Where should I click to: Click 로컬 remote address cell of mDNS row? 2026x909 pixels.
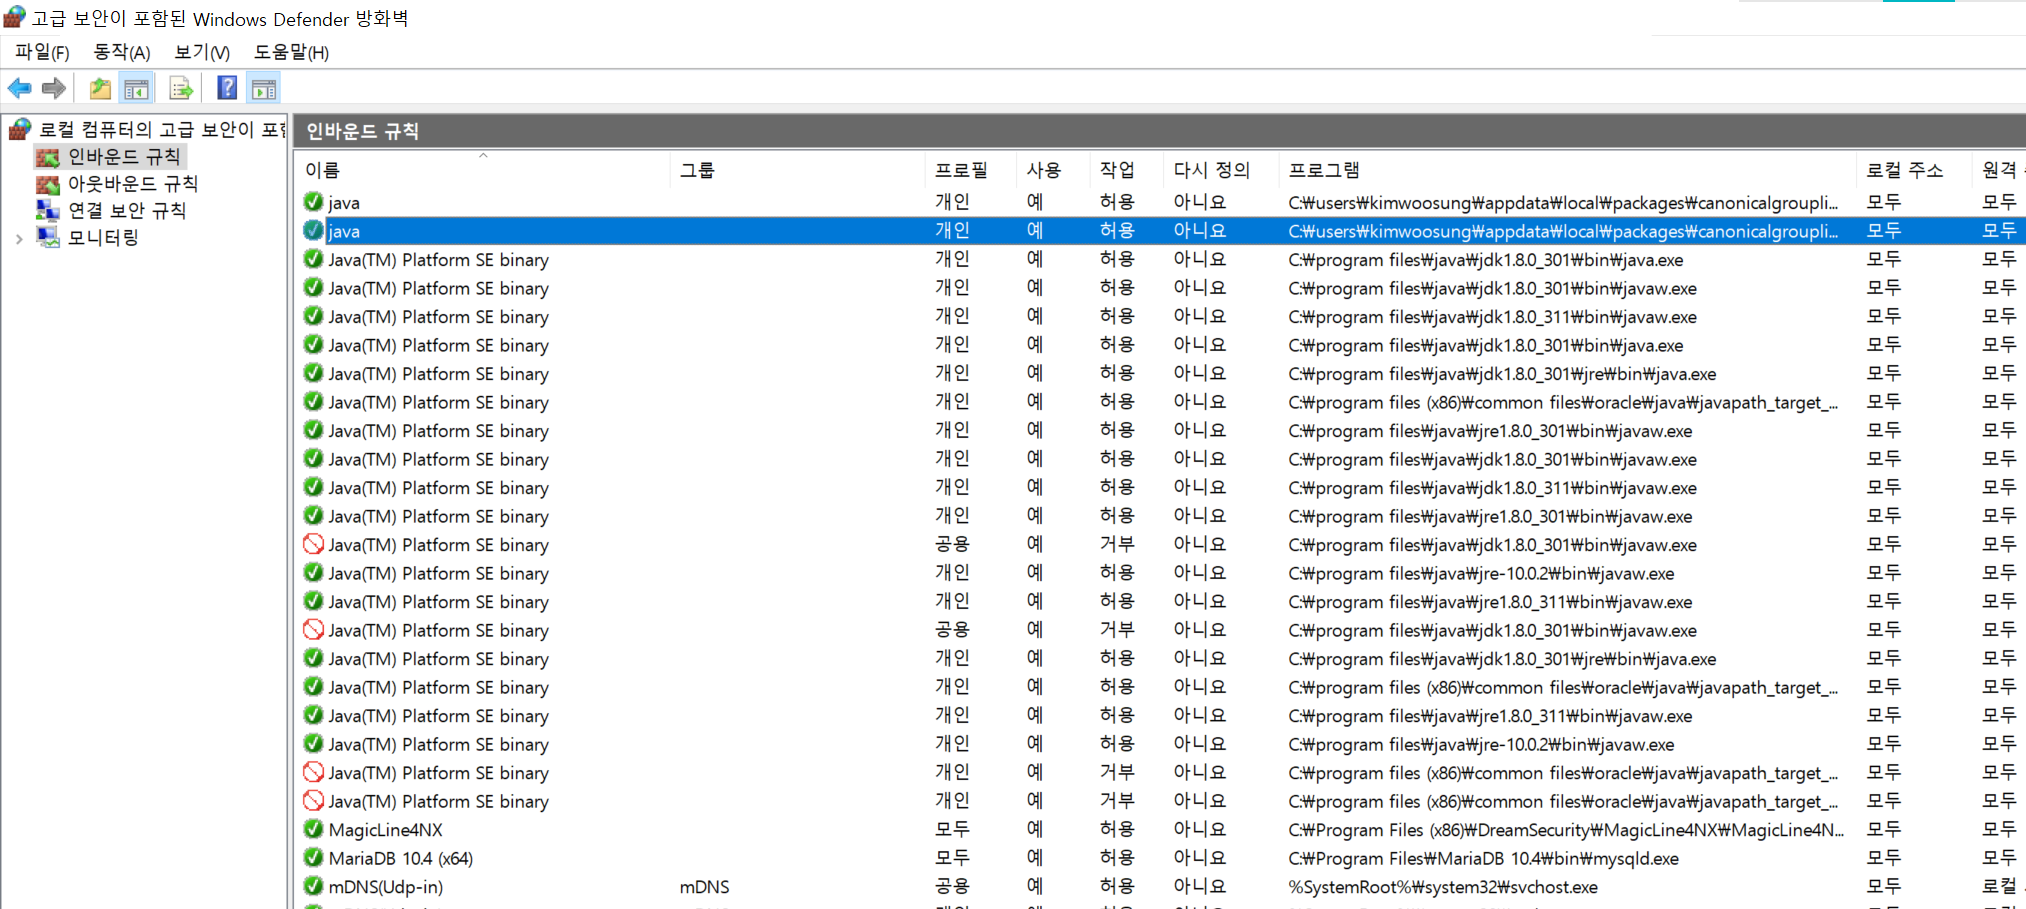click(x=2000, y=887)
